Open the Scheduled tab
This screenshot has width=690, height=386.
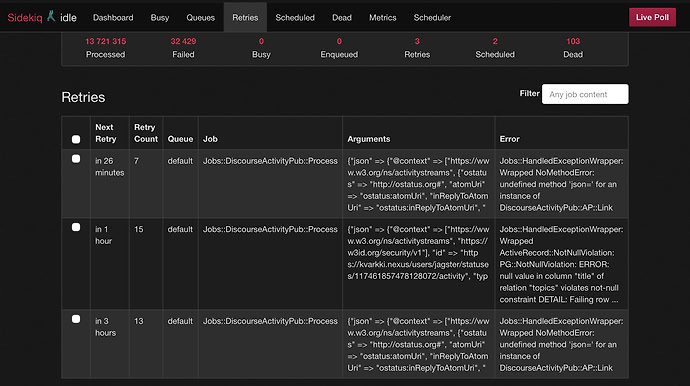[295, 18]
